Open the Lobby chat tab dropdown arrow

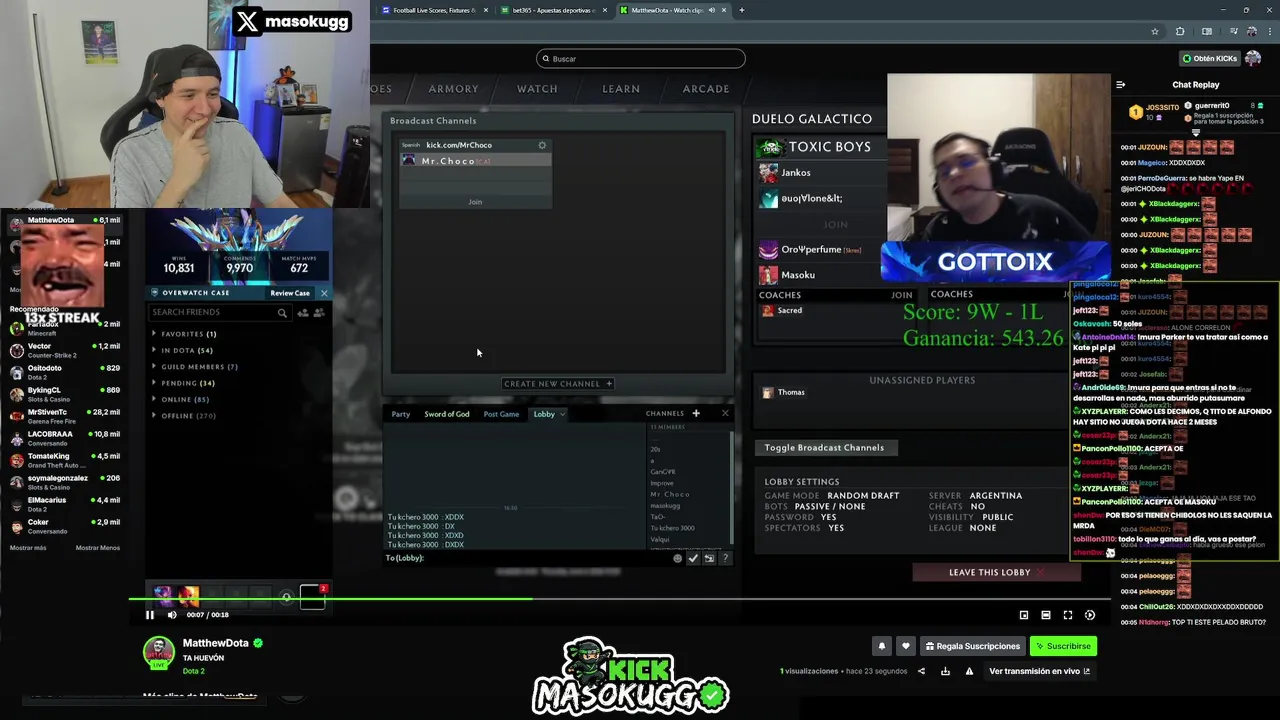click(x=562, y=414)
